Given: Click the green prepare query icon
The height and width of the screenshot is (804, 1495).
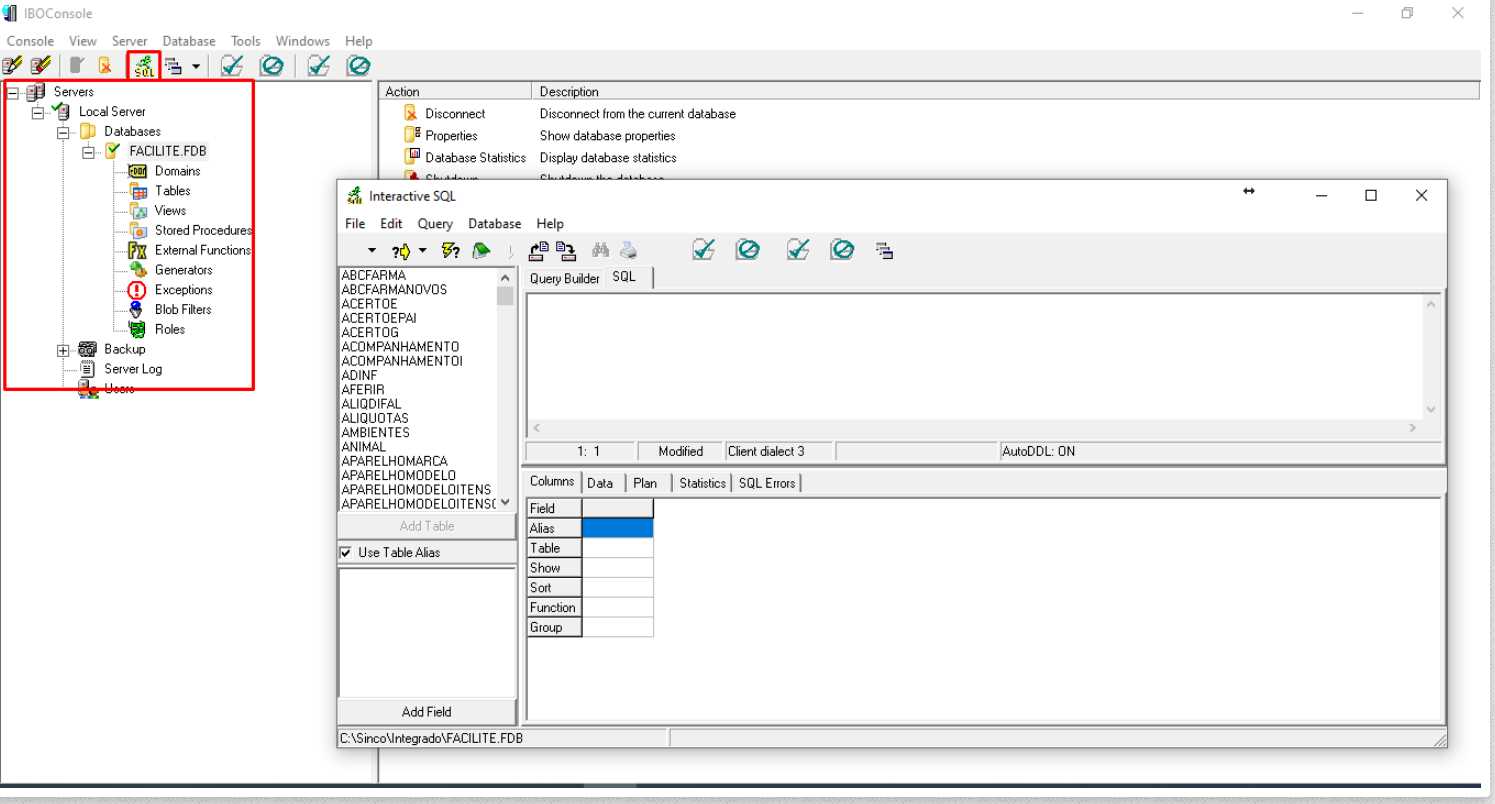Looking at the screenshot, I should (481, 251).
